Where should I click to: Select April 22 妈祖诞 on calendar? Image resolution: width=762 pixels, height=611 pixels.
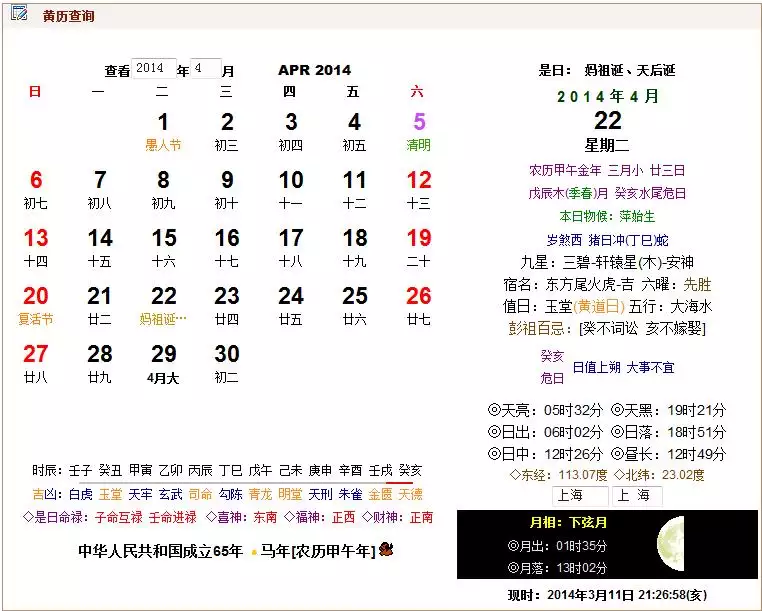point(163,304)
